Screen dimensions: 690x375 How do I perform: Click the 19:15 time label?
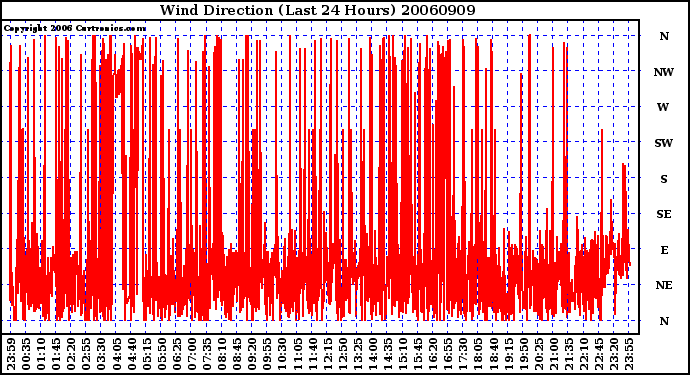point(509,354)
